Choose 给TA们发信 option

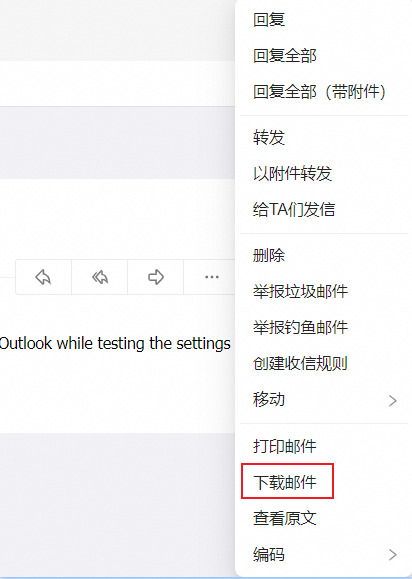(x=294, y=209)
